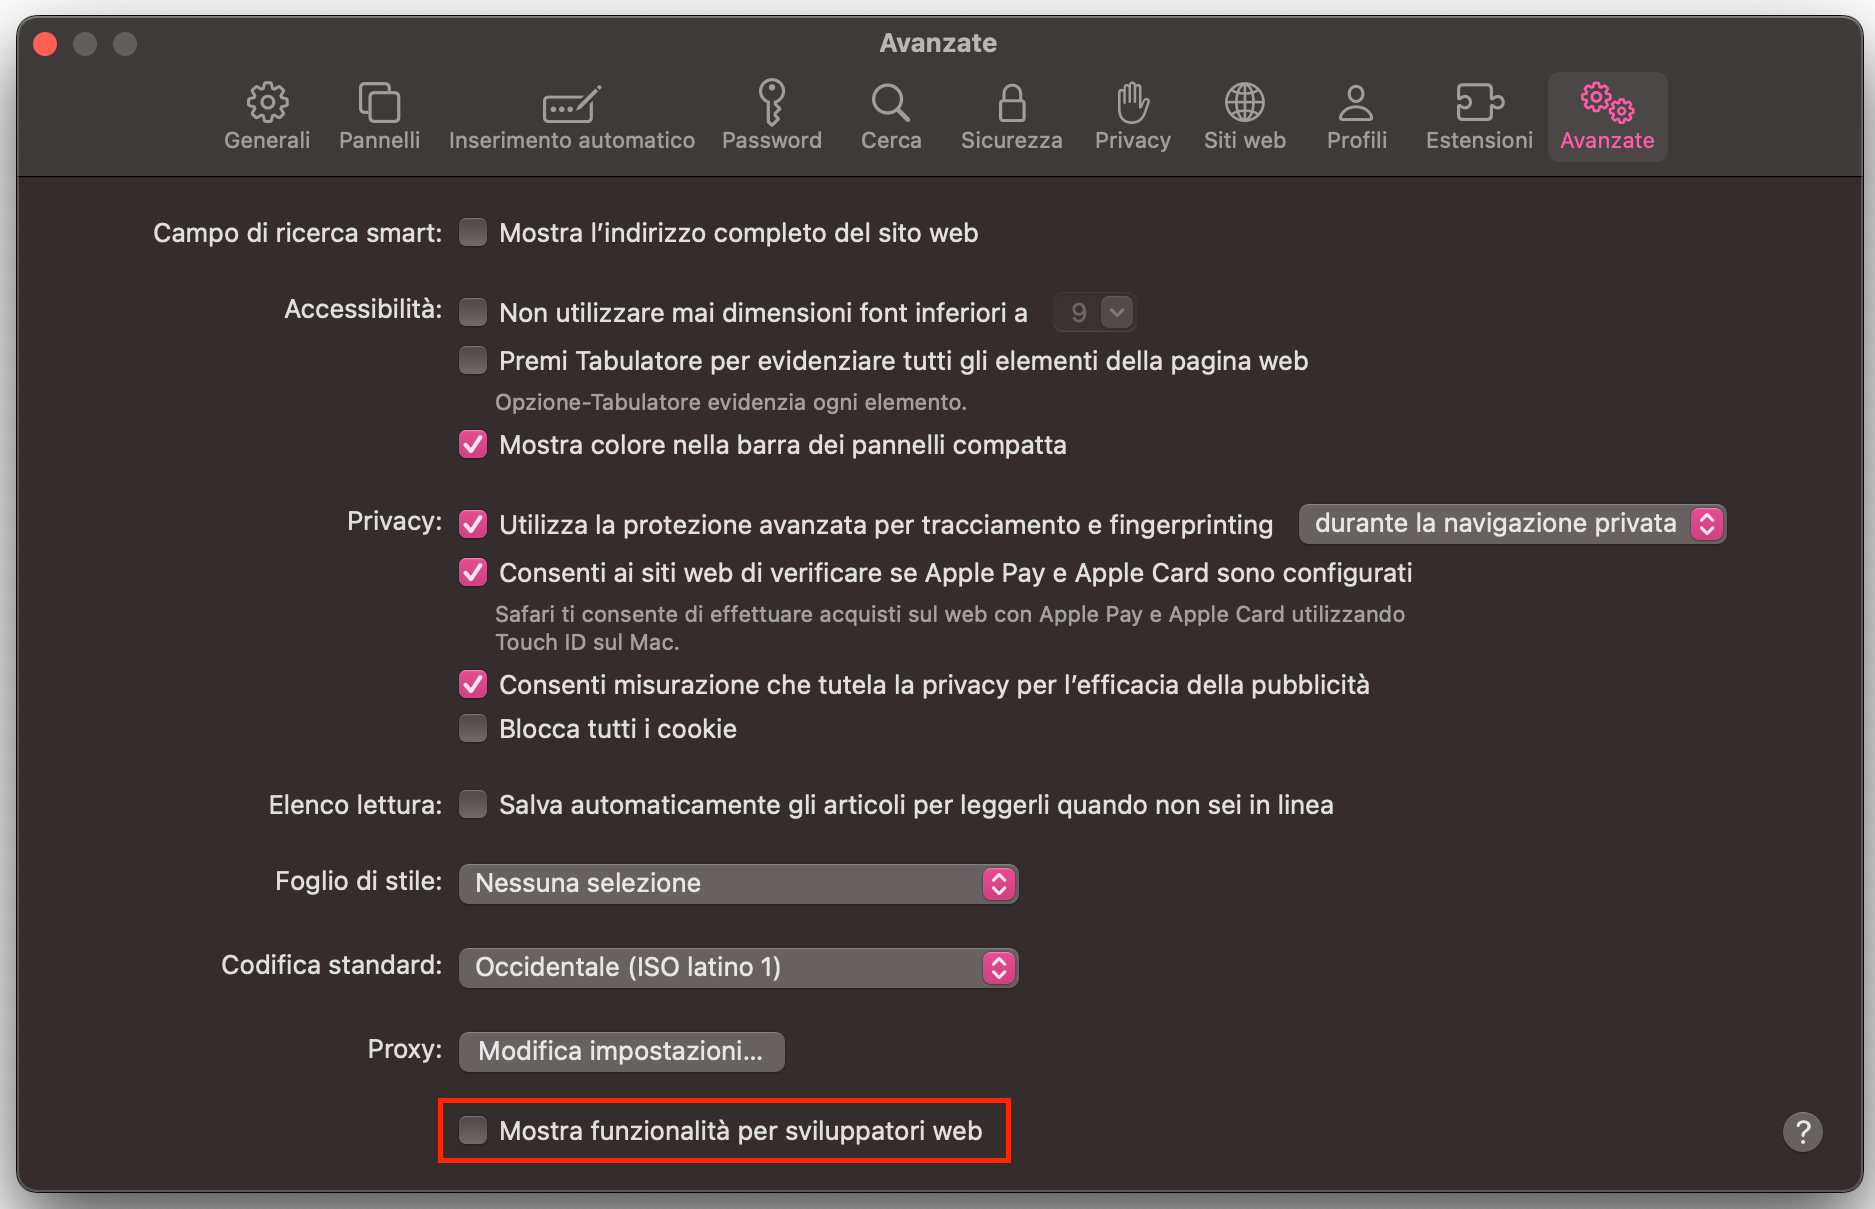1875x1209 pixels.
Task: Enable Blocca tutti i cookie
Action: (472, 728)
